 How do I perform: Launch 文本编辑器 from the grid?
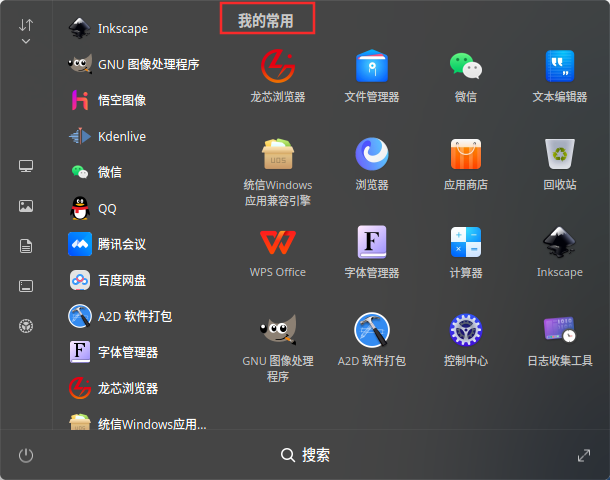click(x=559, y=76)
